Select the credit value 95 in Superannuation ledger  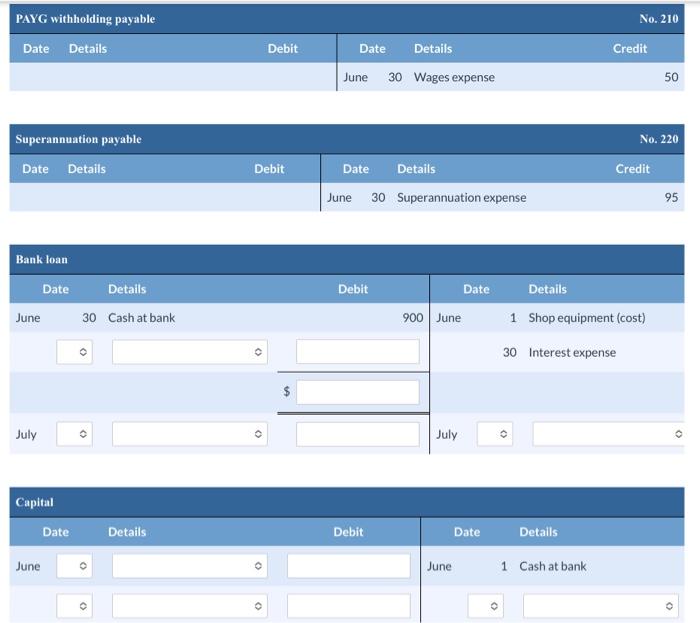pyautogui.click(x=671, y=198)
